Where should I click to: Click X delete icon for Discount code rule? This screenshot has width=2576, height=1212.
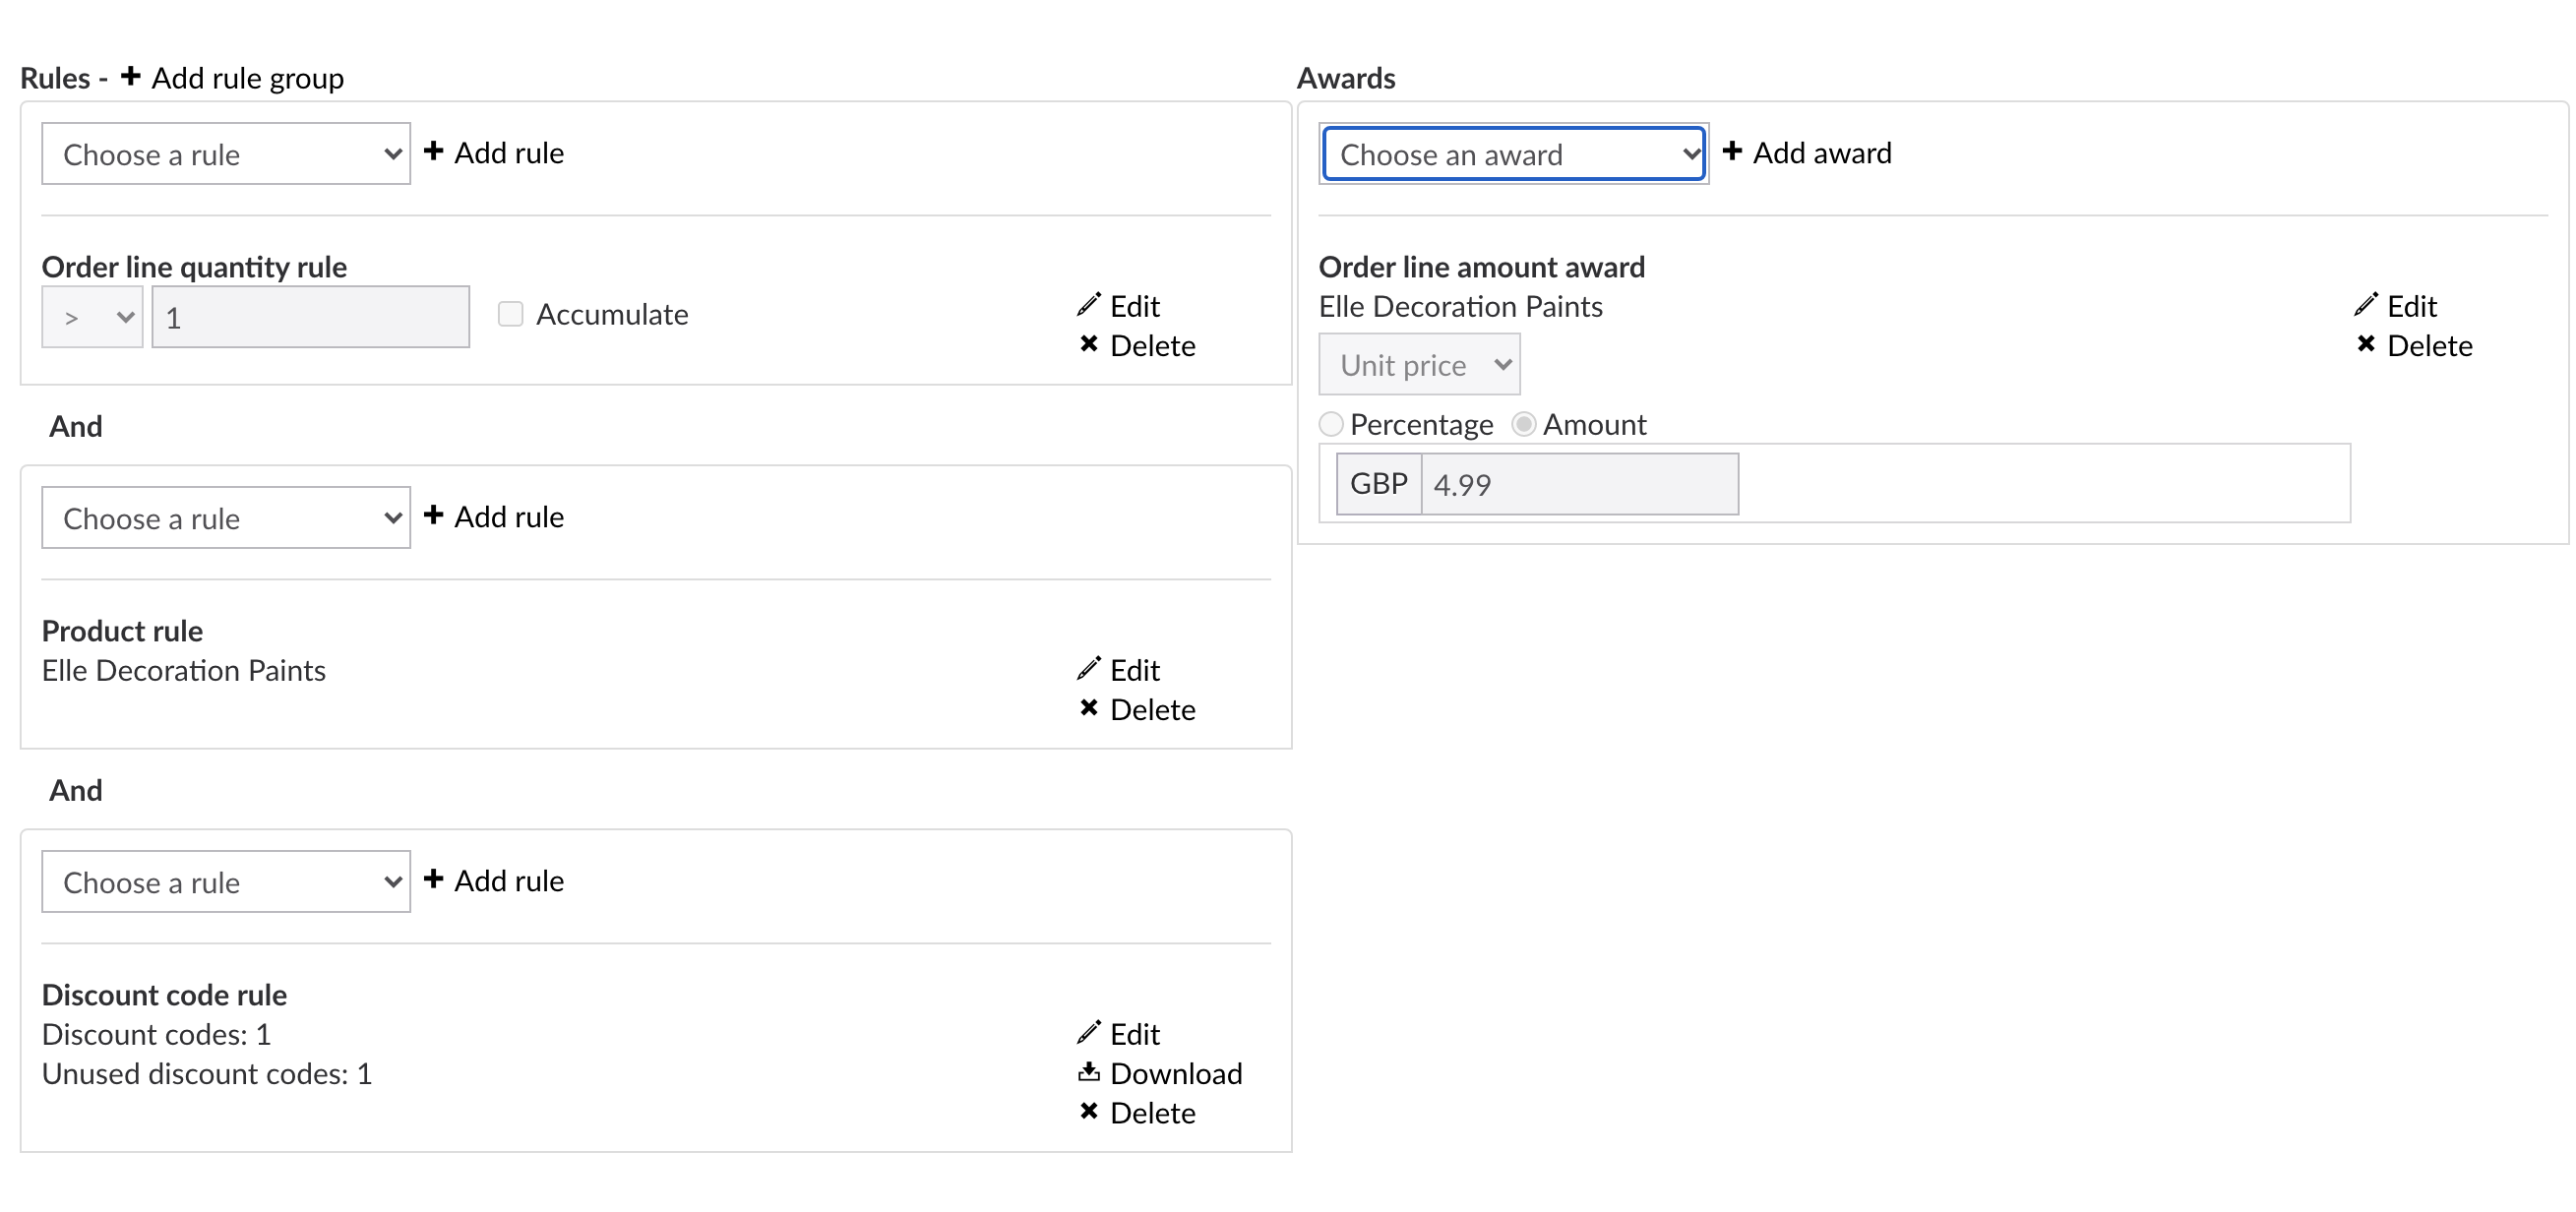pos(1089,1112)
